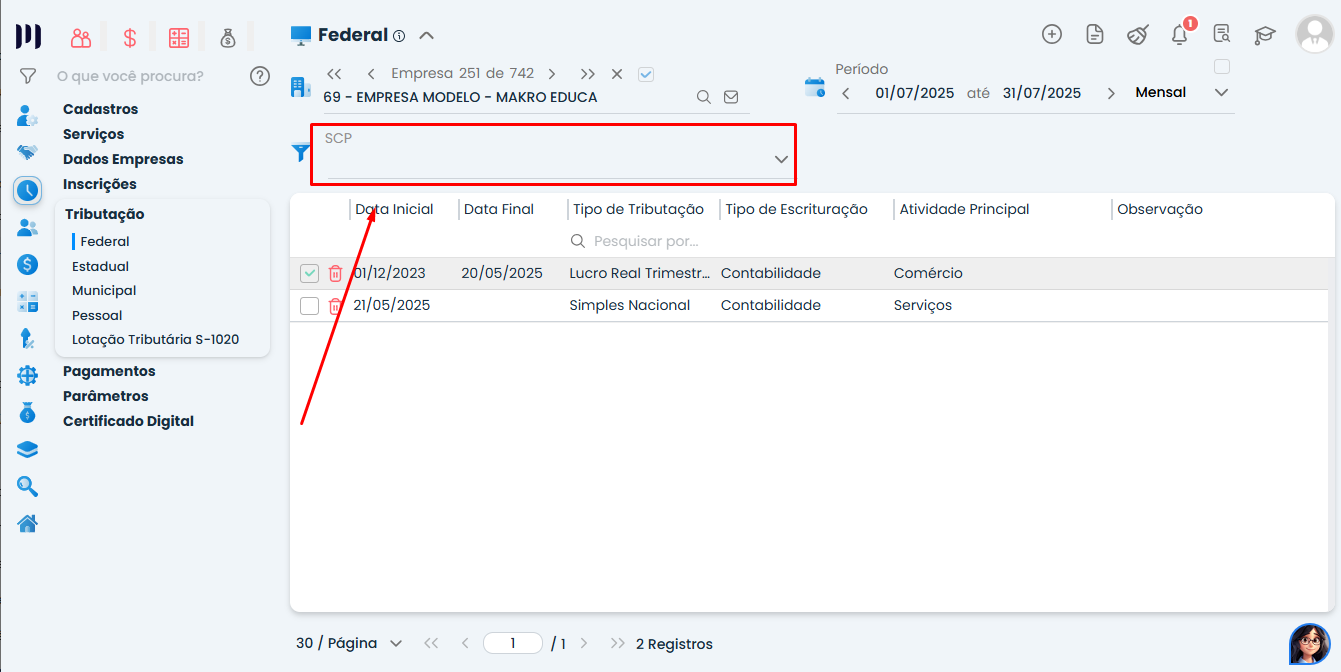Click the add new record plus icon
1341x672 pixels.
click(x=1052, y=34)
